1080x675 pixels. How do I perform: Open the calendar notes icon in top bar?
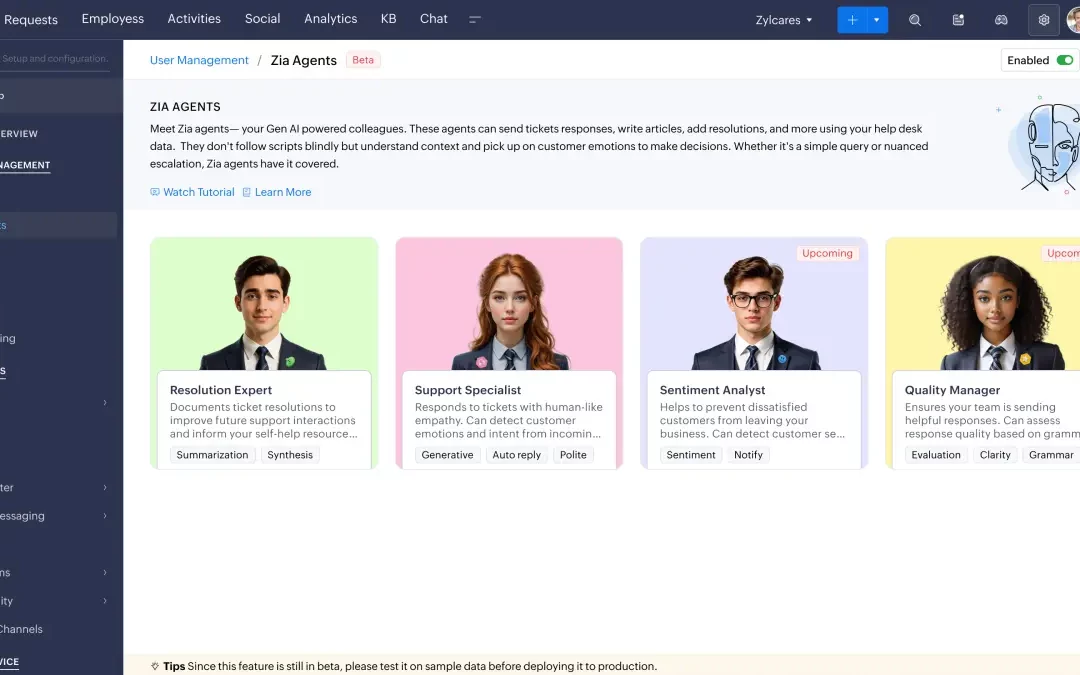[958, 20]
